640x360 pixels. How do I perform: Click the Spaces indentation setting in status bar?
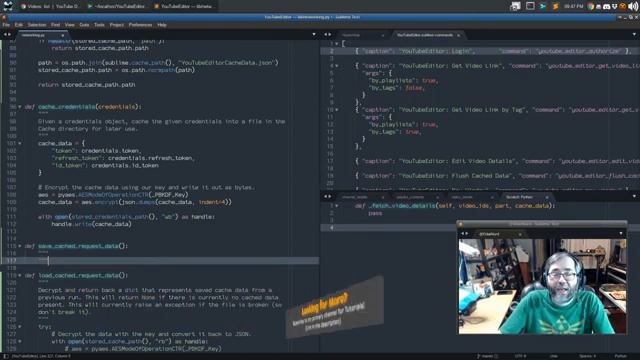click(587, 356)
